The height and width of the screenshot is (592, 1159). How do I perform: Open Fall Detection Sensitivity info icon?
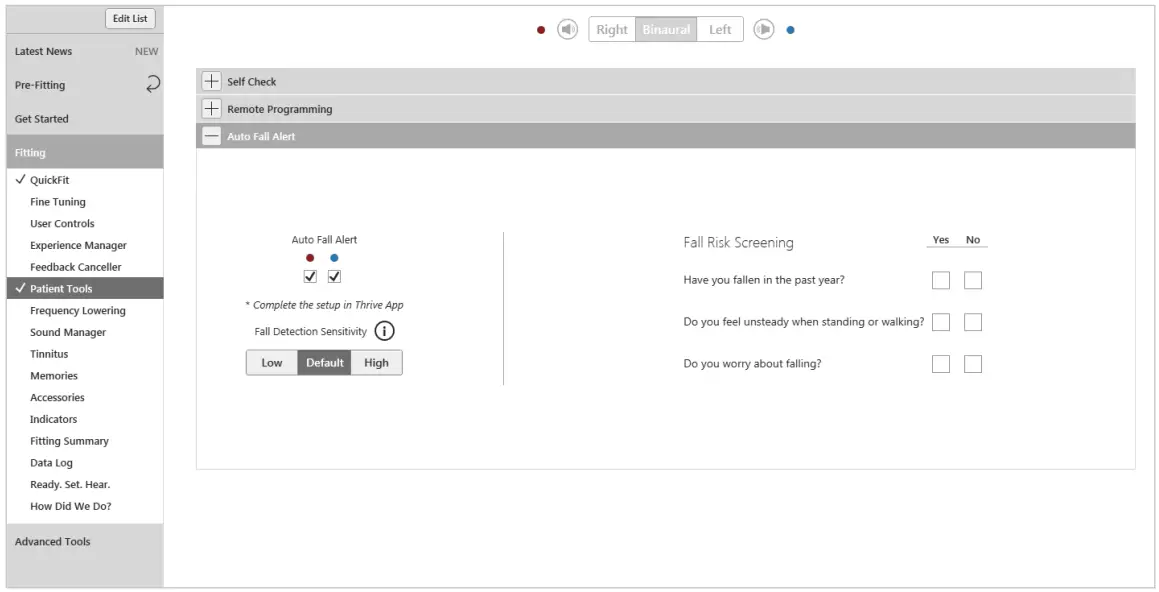pyautogui.click(x=384, y=330)
